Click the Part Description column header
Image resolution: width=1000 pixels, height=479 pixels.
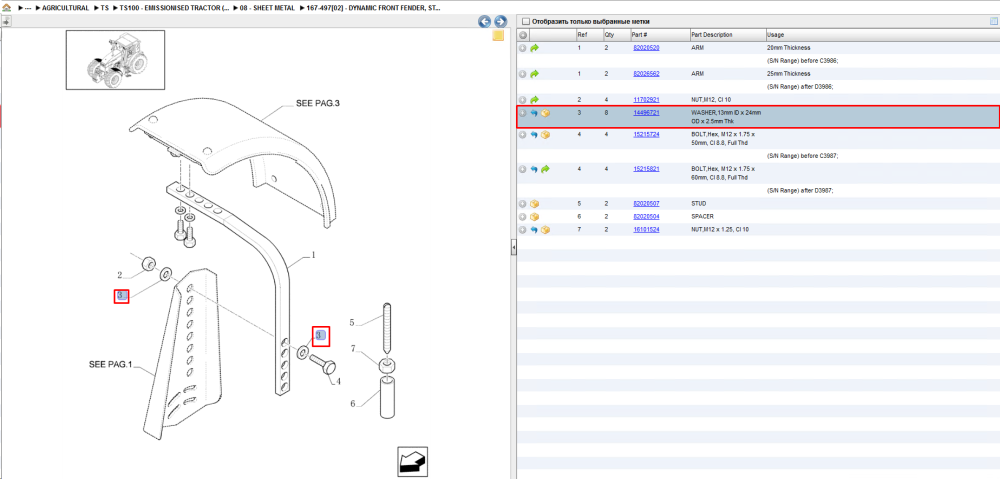pos(727,35)
